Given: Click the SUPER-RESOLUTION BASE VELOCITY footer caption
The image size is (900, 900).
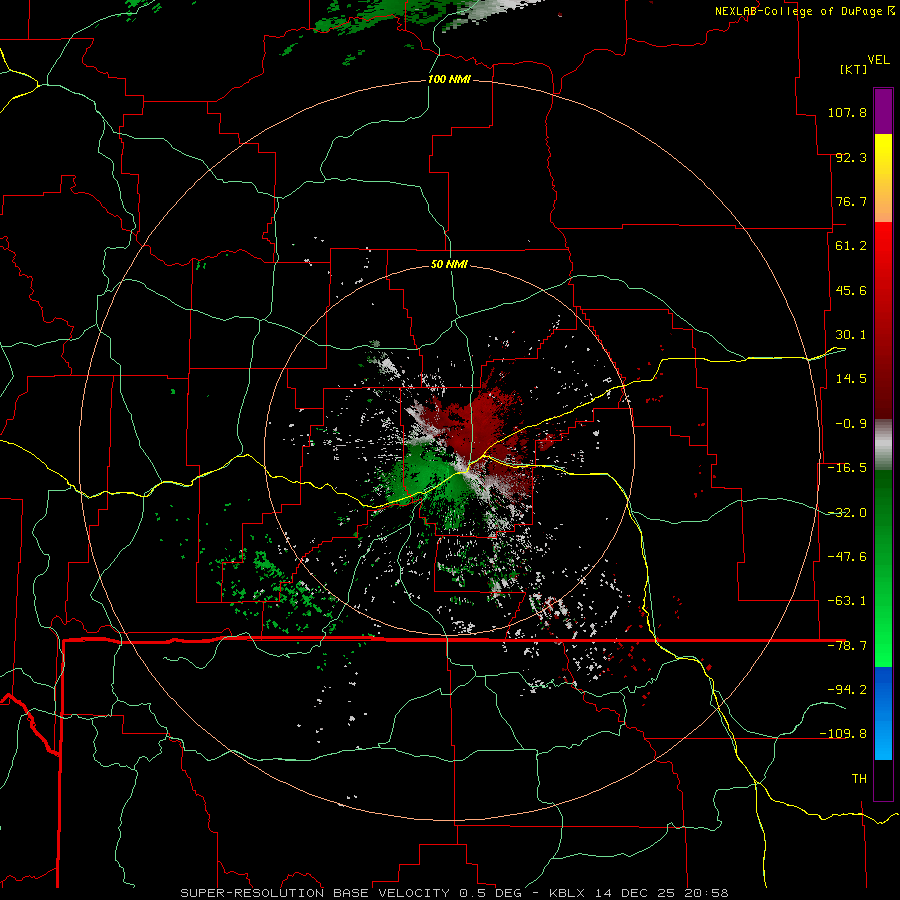Looking at the screenshot, I should [454, 893].
